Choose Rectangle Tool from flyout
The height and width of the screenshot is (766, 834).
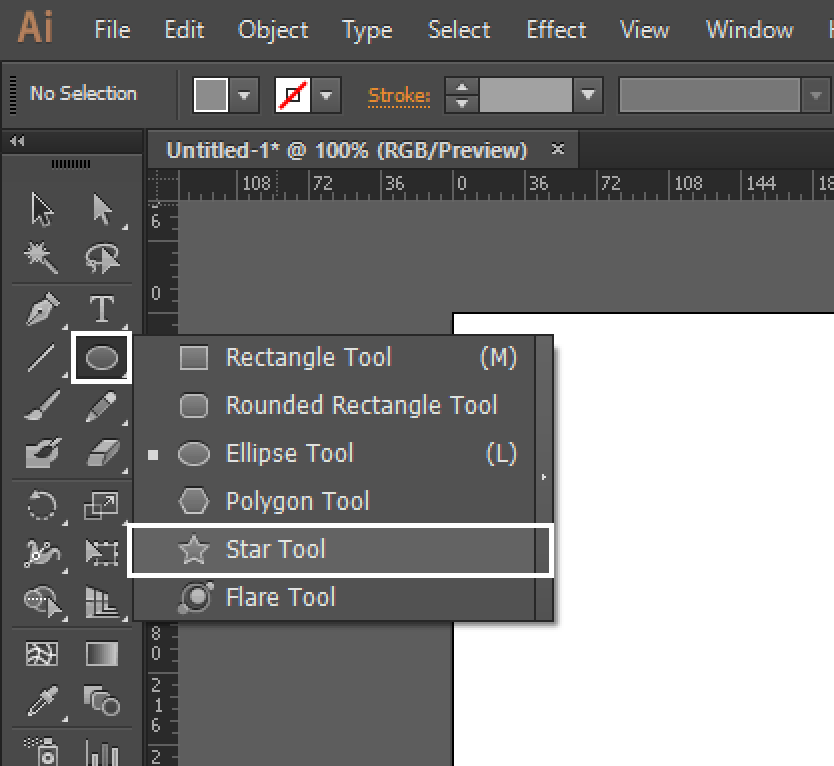pyautogui.click(x=334, y=357)
